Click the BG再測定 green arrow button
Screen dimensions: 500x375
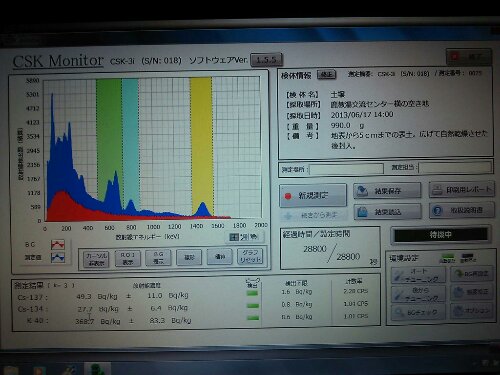point(472,274)
